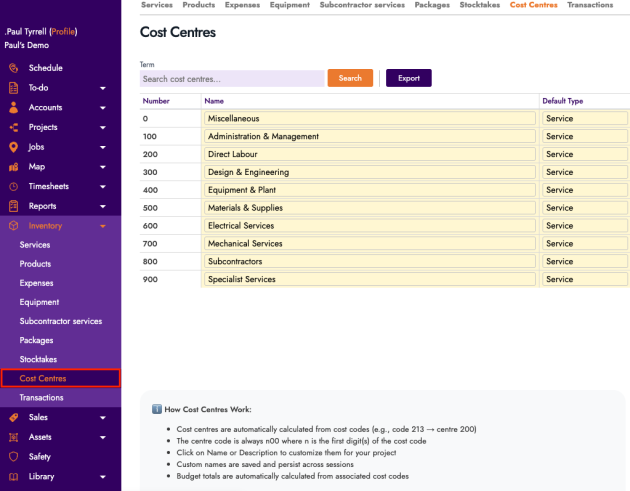Collapse the Inventory section arrow
The width and height of the screenshot is (630, 491).
[x=102, y=227]
